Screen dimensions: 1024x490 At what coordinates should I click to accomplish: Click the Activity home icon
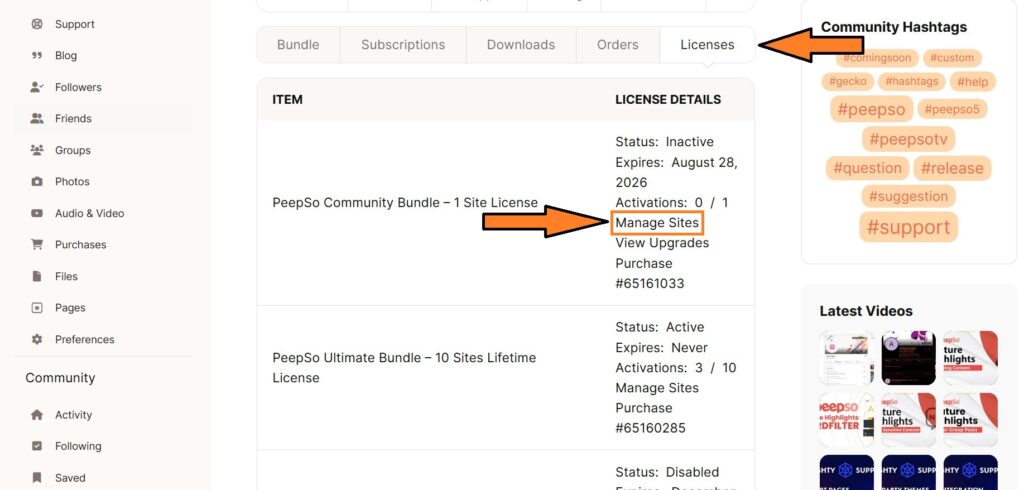pyautogui.click(x=37, y=415)
